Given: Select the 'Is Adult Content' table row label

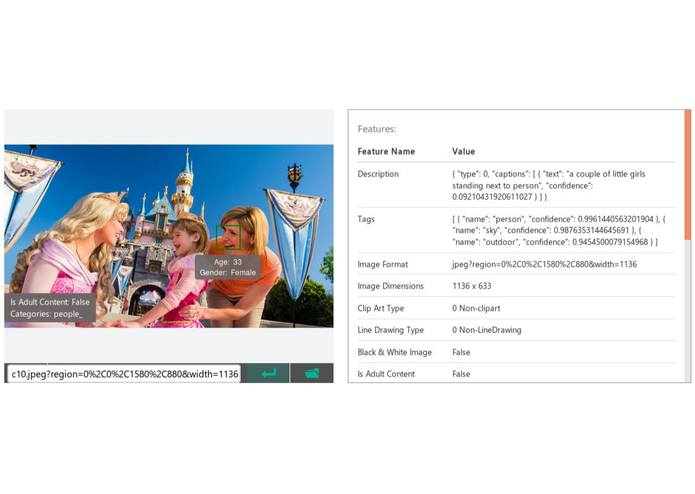Looking at the screenshot, I should coord(386,374).
